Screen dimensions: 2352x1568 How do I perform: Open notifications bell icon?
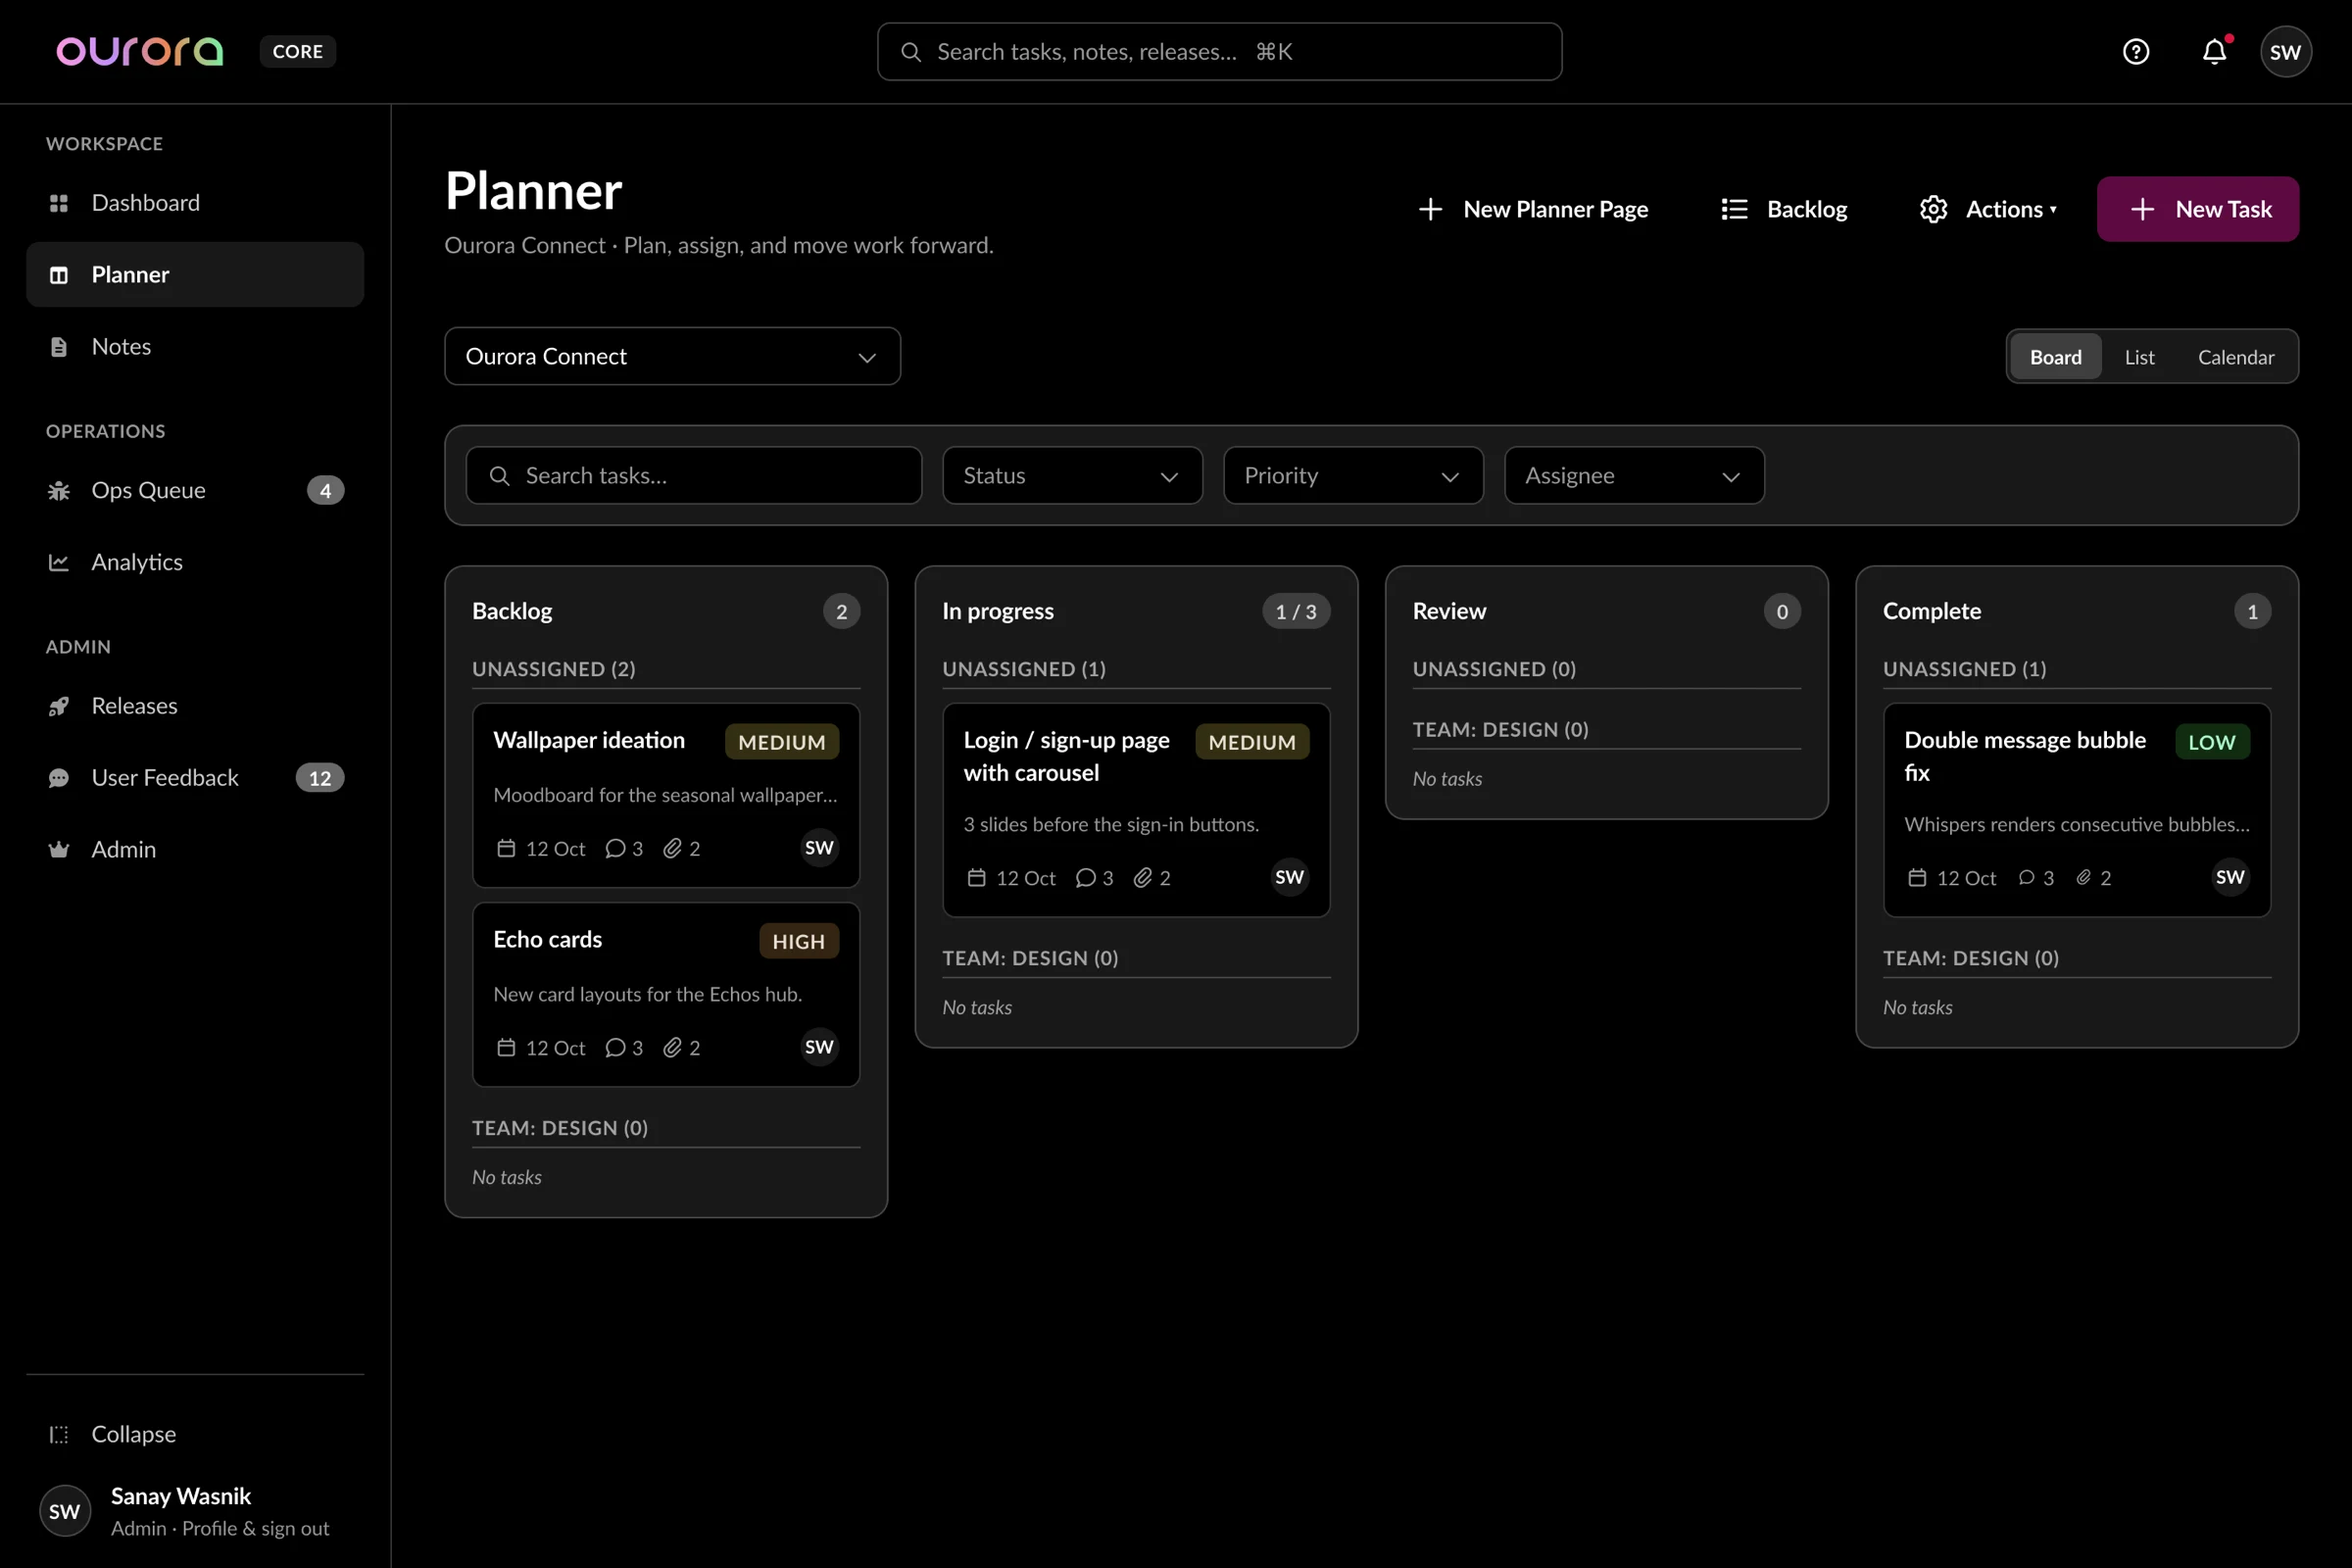coord(2215,51)
